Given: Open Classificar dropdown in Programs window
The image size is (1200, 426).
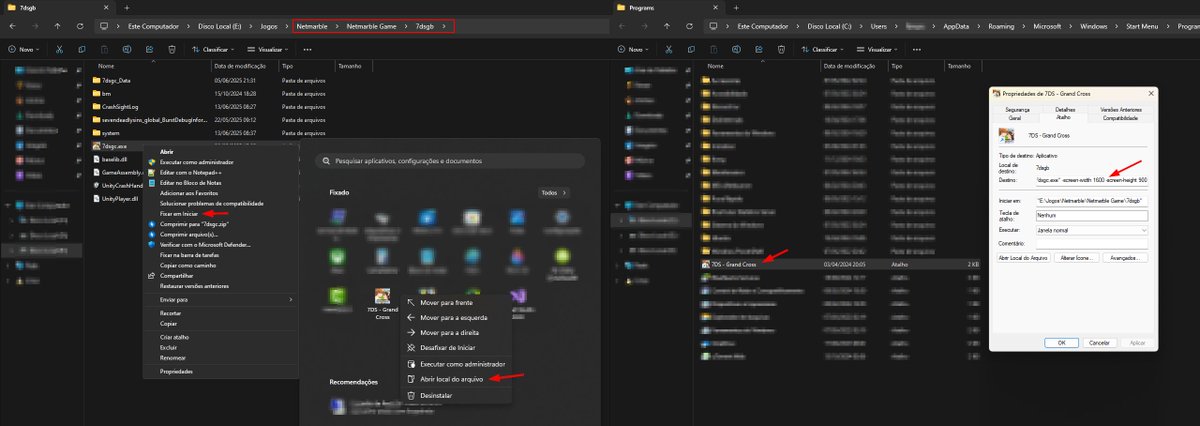Looking at the screenshot, I should point(823,48).
